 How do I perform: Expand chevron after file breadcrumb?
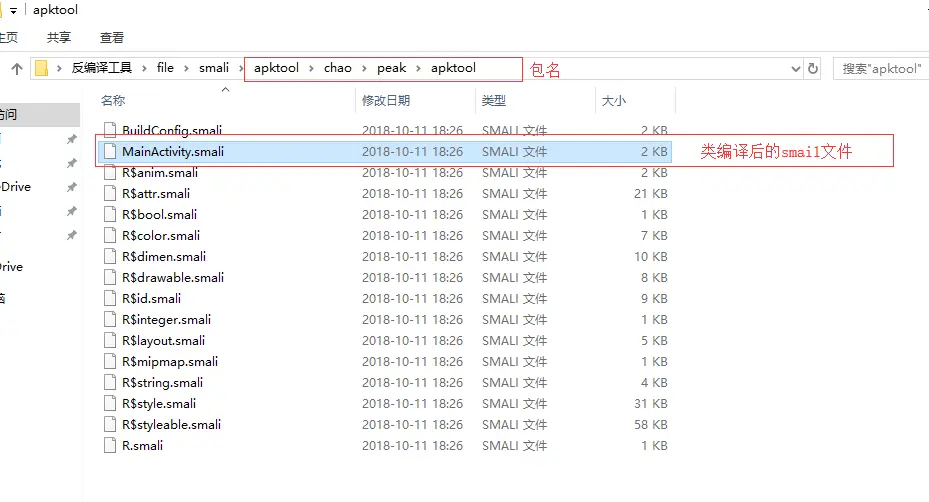click(186, 69)
